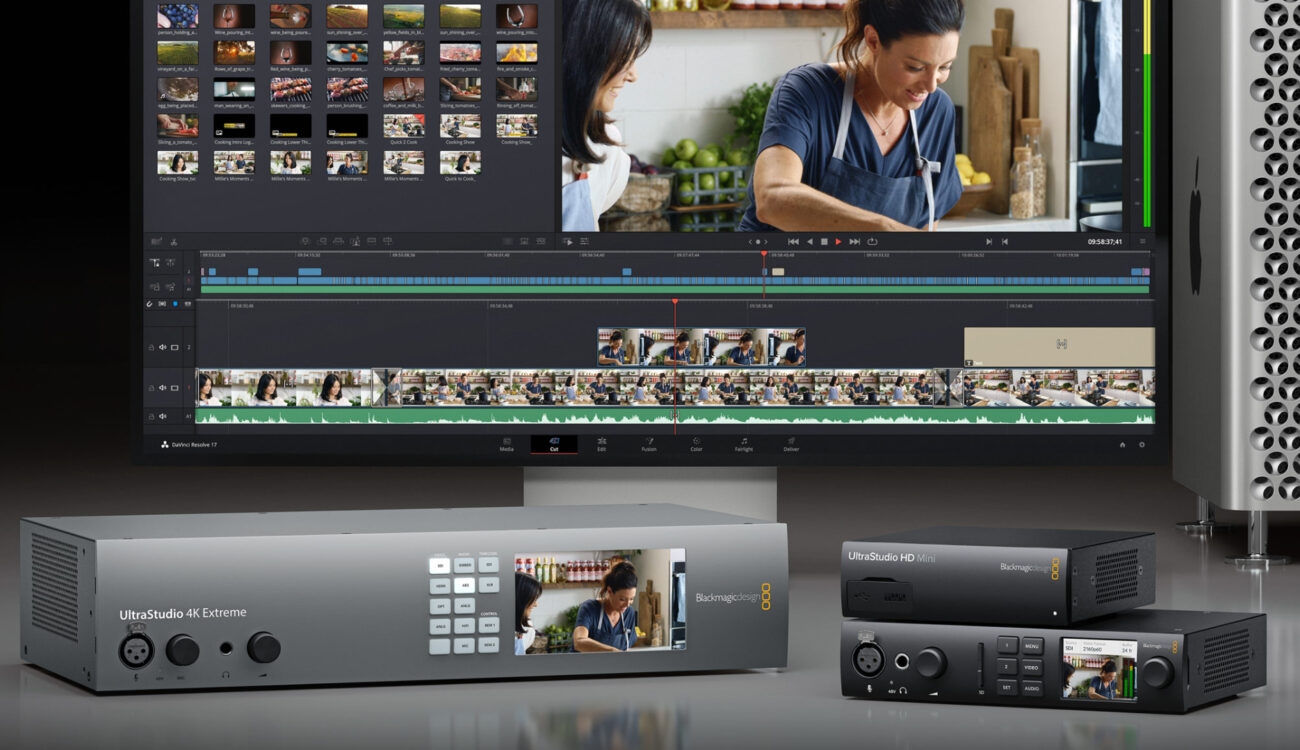Select the beige title clip on track 2
The image size is (1300, 750).
pos(1059,347)
